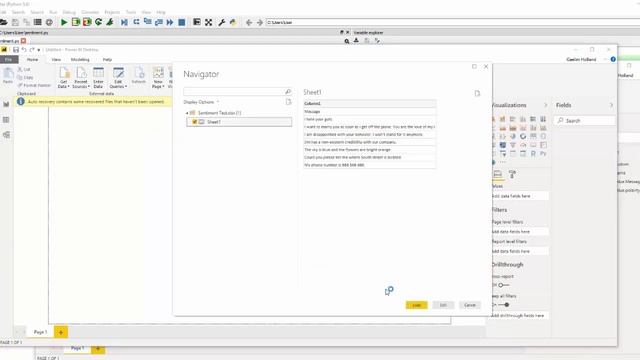The image size is (640, 360).
Task: Click the yellow Load button
Action: click(x=416, y=305)
